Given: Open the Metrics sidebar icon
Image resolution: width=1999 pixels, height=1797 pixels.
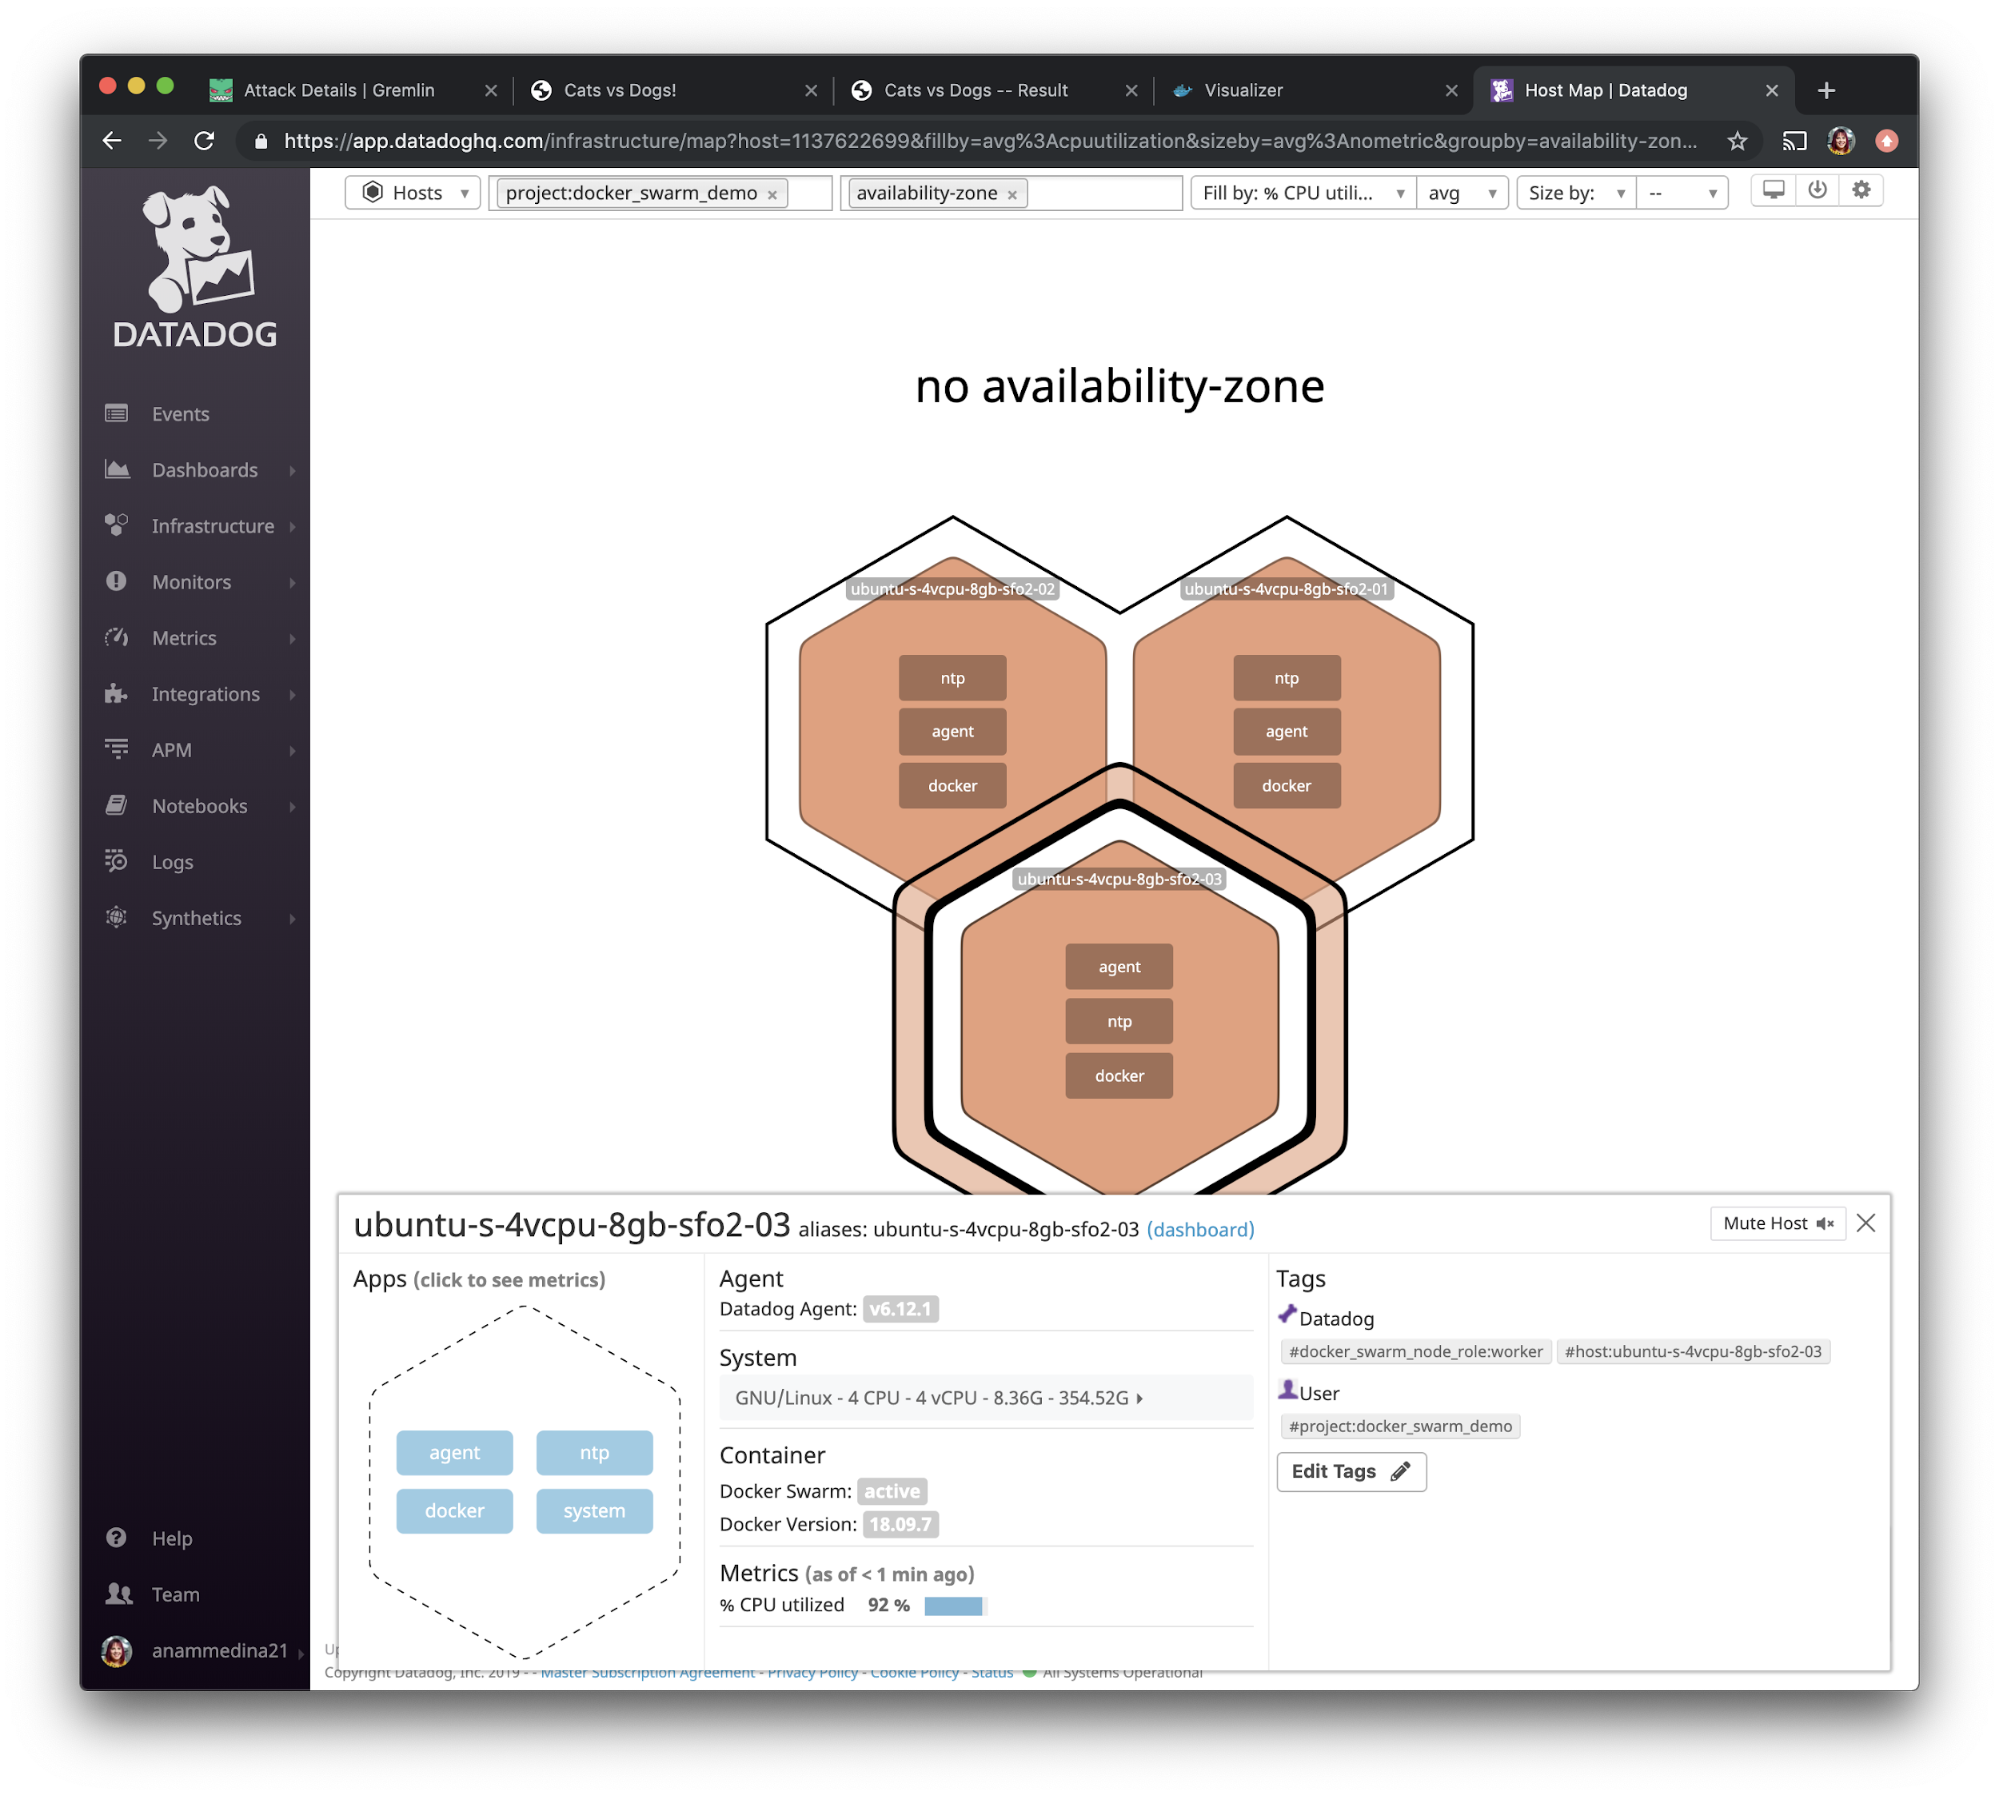Looking at the screenshot, I should coord(117,637).
